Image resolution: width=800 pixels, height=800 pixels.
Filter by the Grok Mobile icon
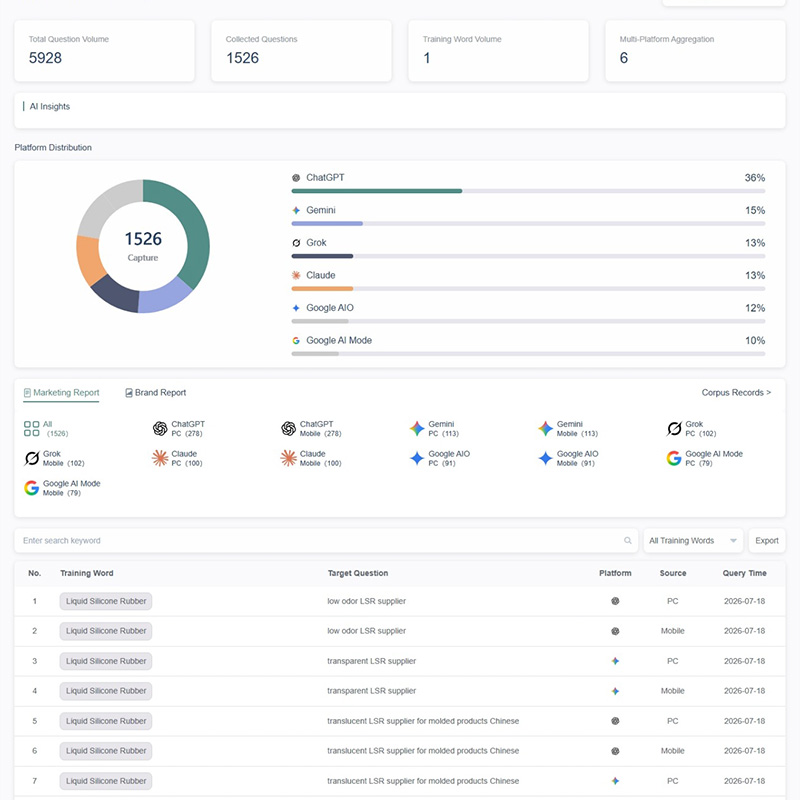32,458
